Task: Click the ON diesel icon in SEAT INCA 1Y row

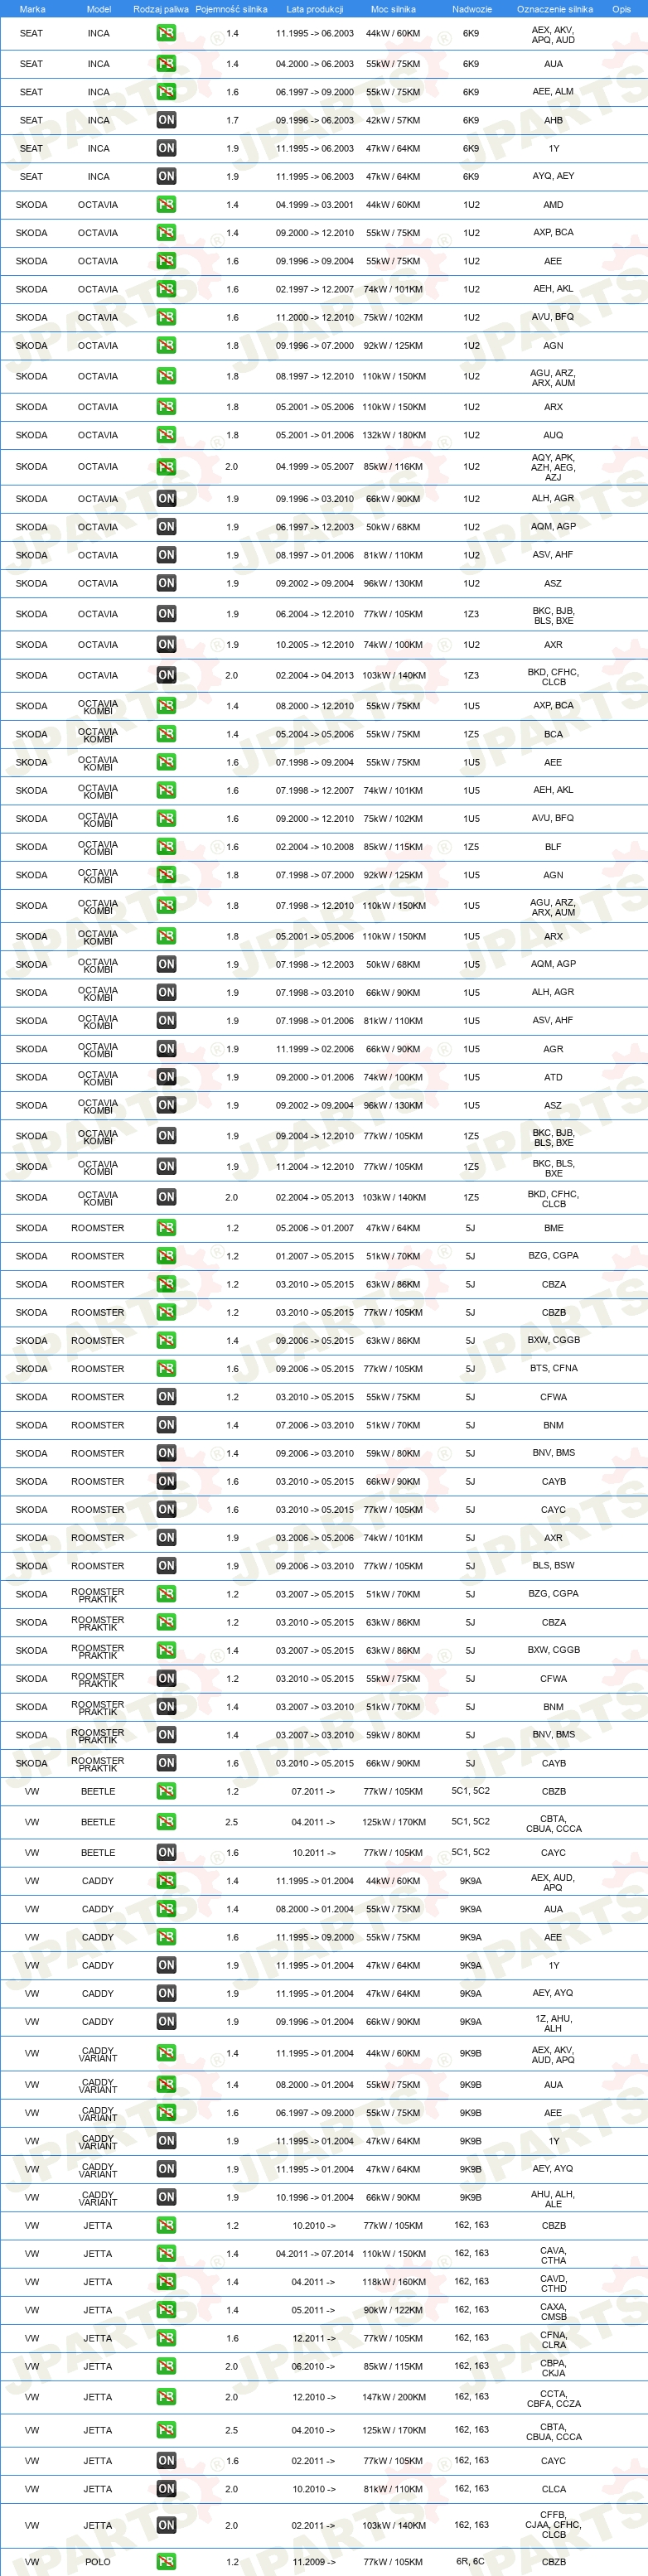Action: pos(166,148)
